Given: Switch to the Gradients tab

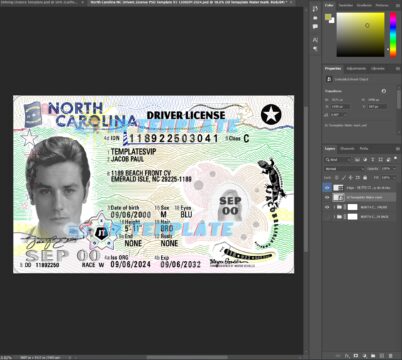Looking at the screenshot, I should (x=364, y=6).
